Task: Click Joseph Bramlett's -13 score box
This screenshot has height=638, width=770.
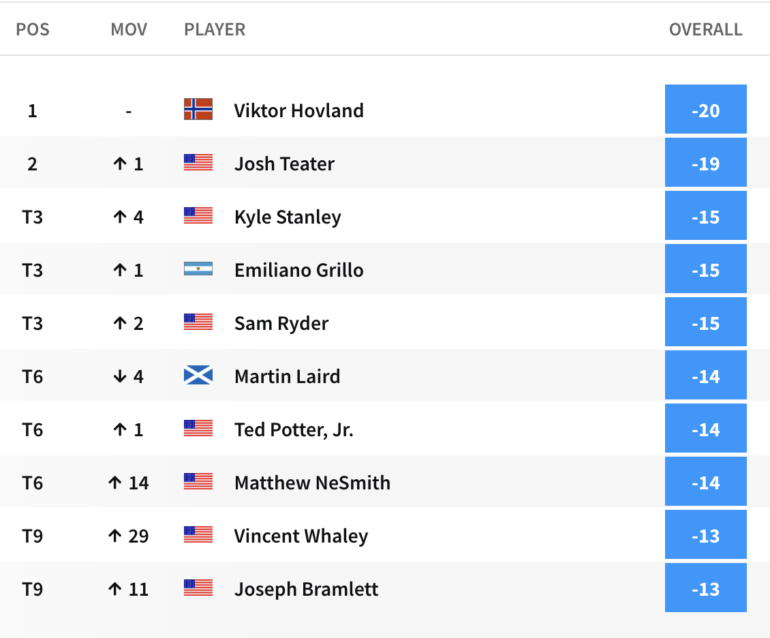Action: point(706,587)
